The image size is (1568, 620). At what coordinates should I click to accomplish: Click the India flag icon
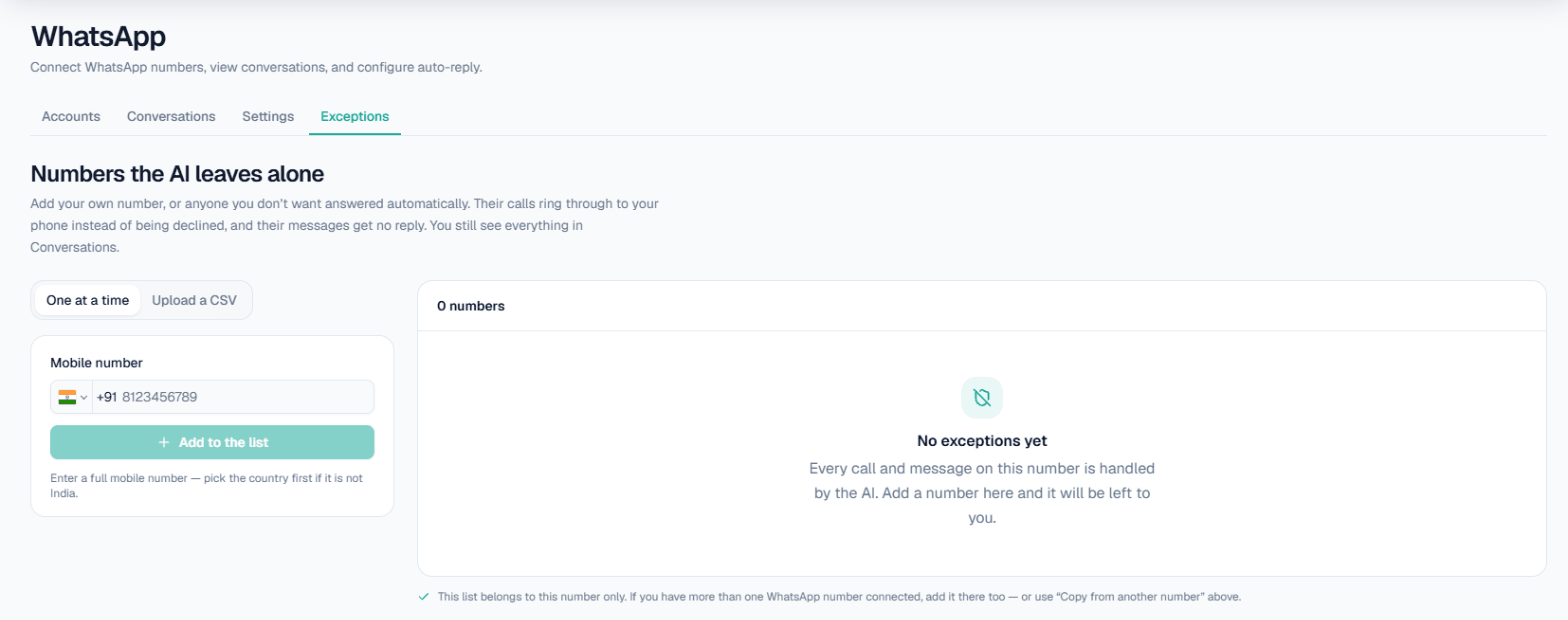(x=67, y=397)
